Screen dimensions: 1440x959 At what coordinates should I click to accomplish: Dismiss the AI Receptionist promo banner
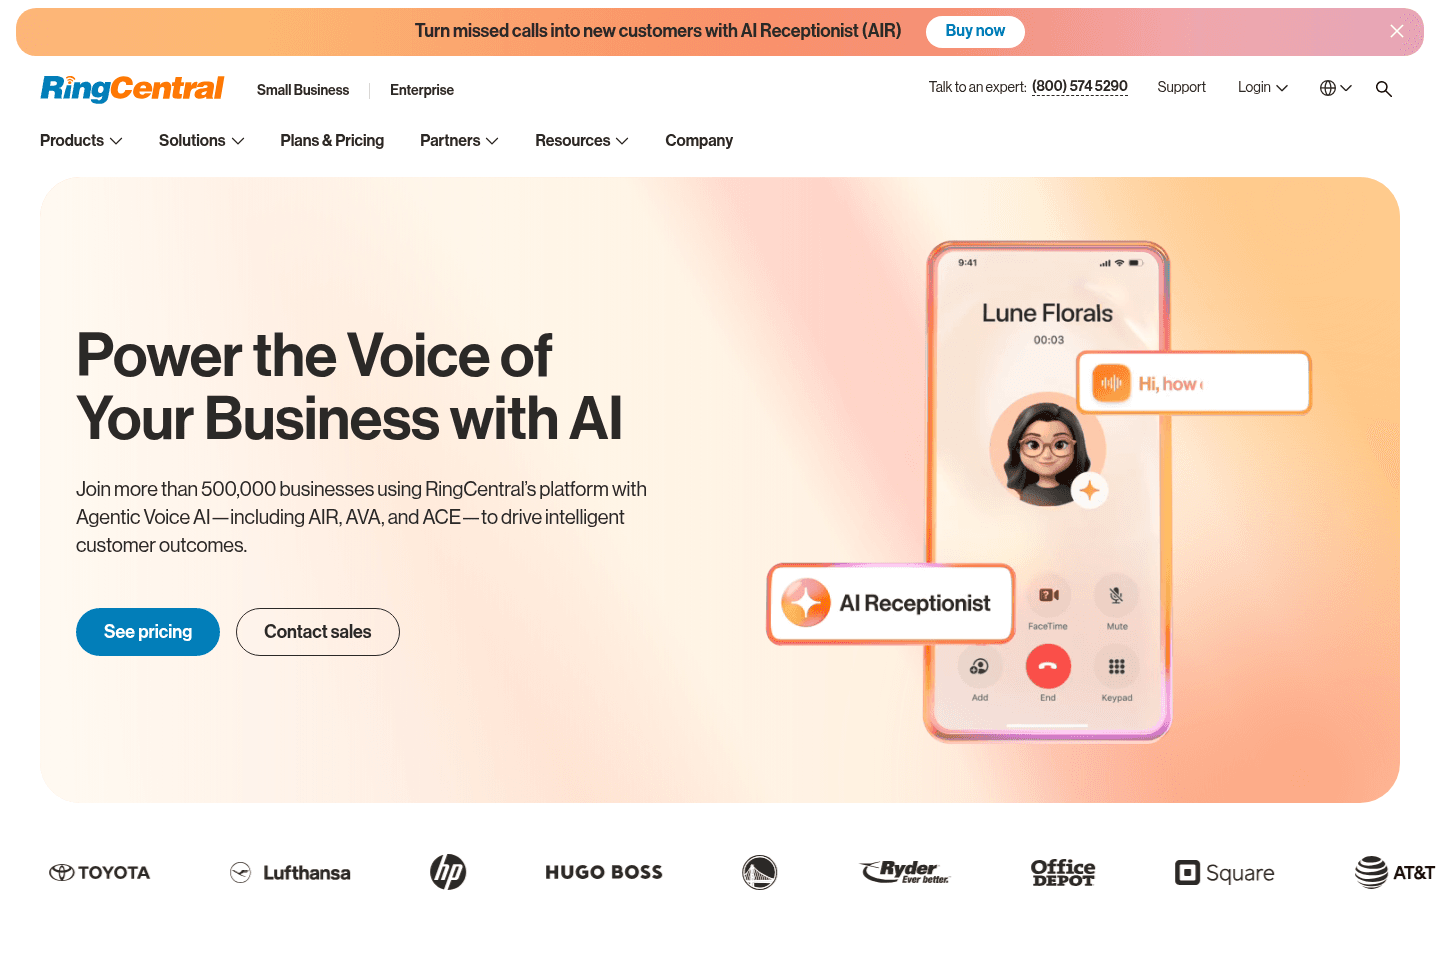tap(1397, 31)
